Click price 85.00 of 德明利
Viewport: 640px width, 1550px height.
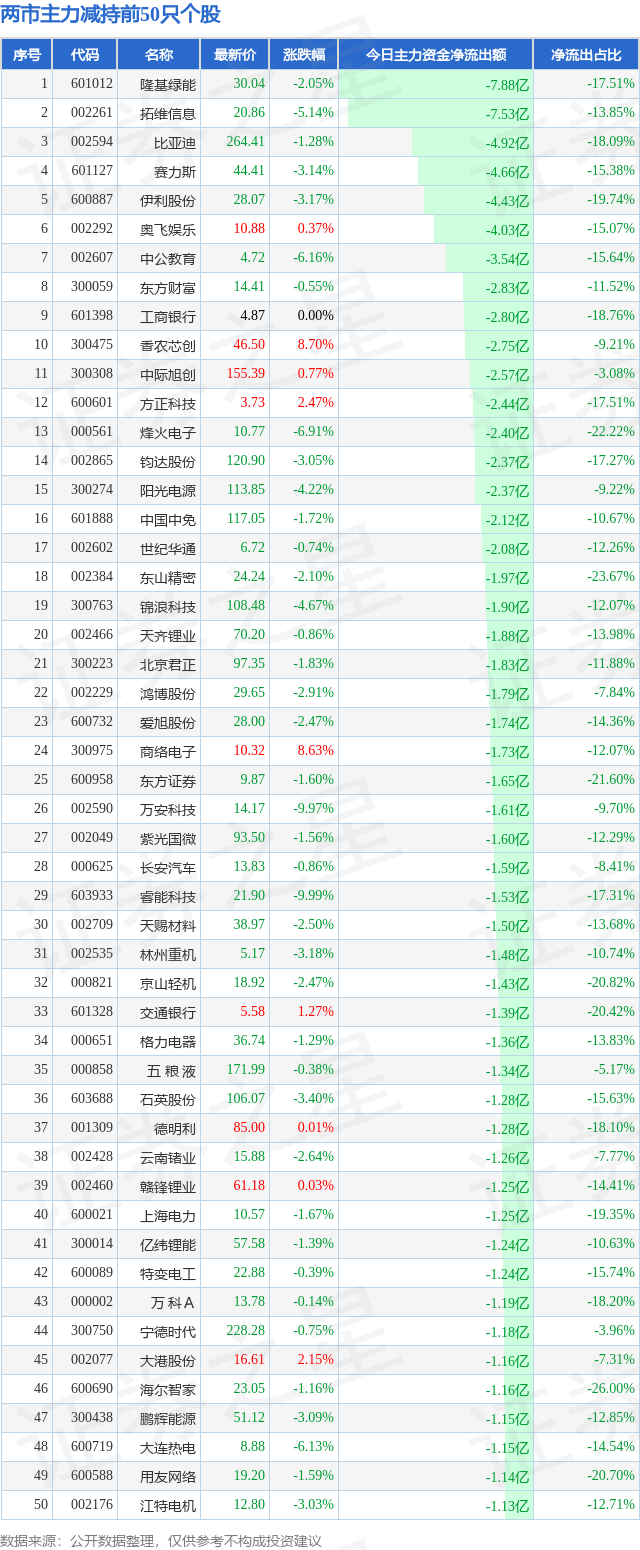point(249,1128)
